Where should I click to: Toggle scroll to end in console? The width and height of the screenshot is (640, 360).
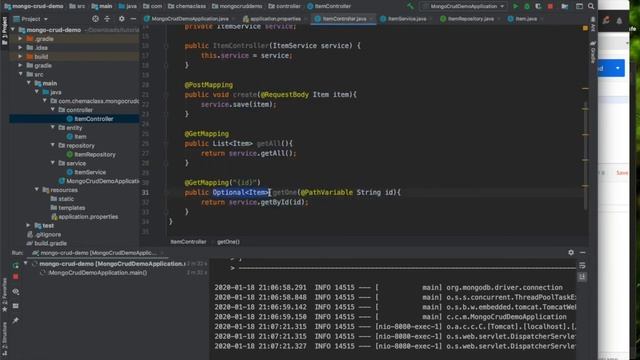click(582, 277)
